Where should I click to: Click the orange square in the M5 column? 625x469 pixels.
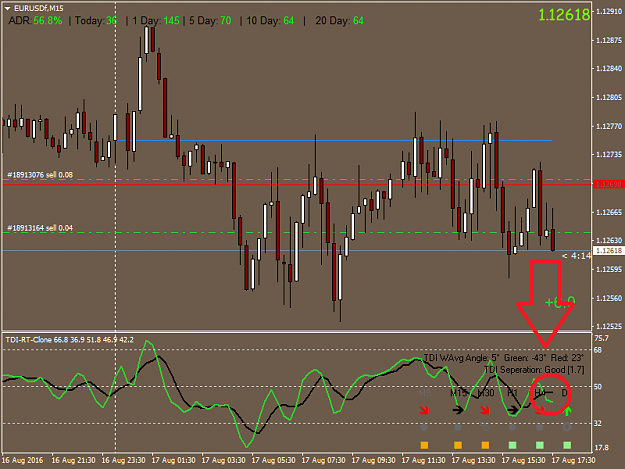coord(424,445)
